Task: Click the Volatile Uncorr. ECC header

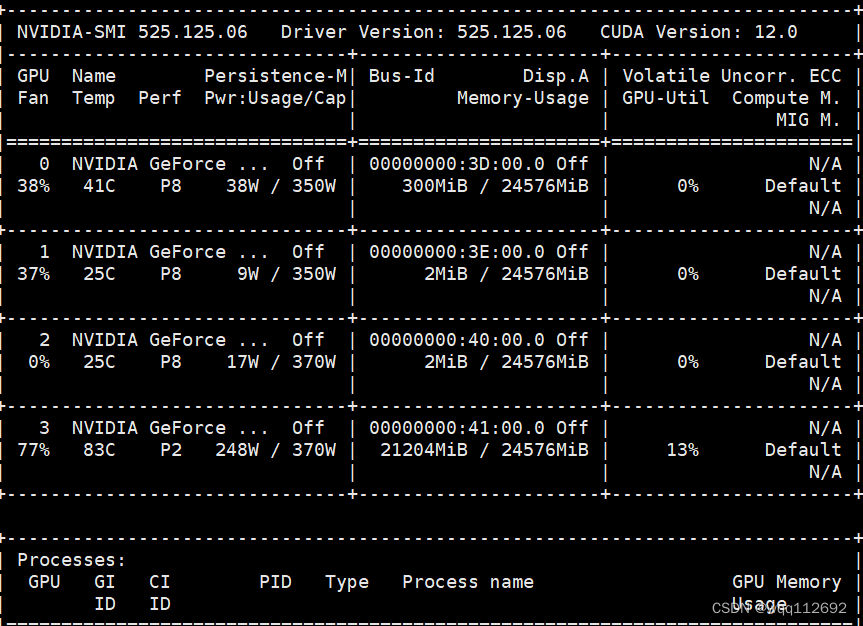Action: [732, 76]
